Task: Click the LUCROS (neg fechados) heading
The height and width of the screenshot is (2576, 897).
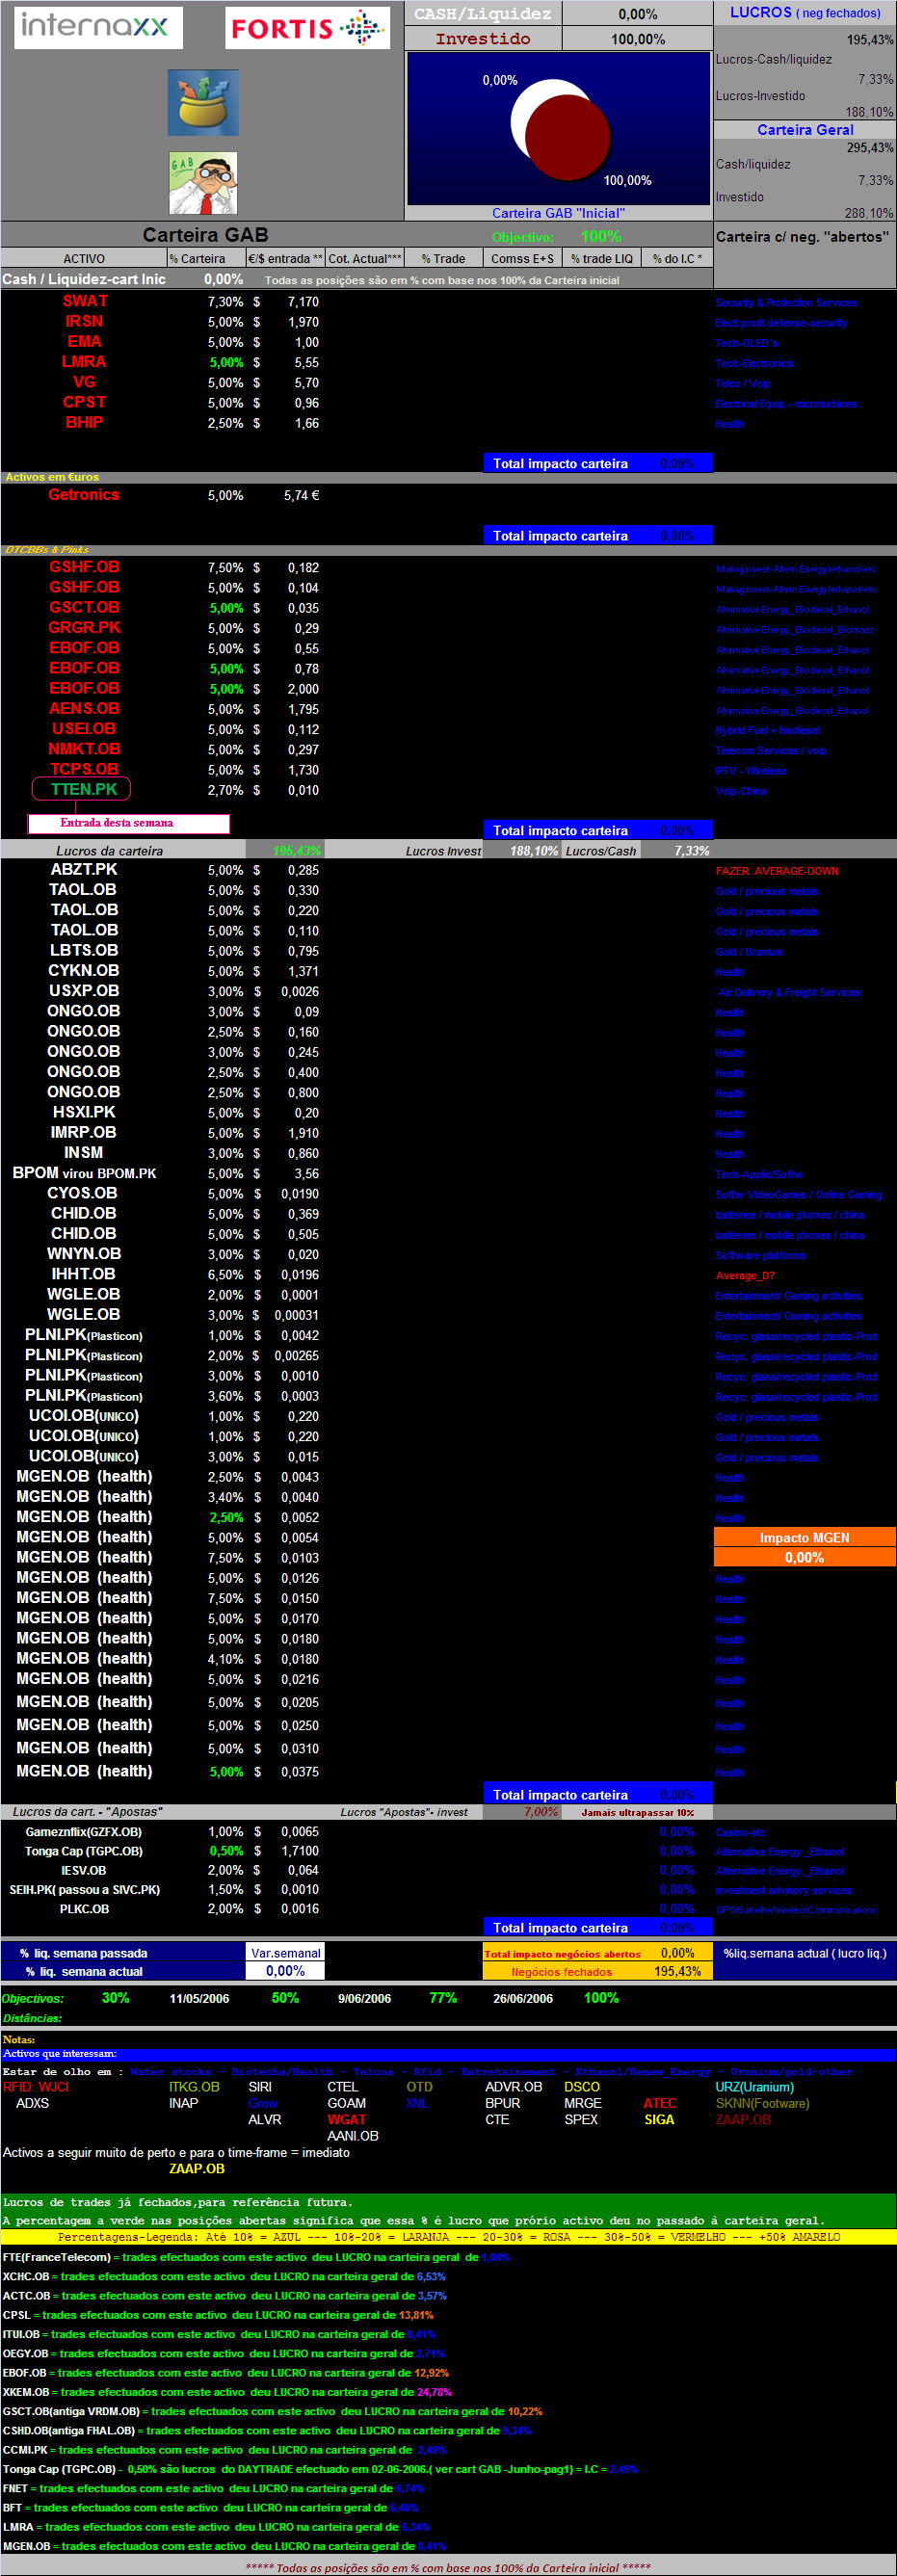Action: 805,13
